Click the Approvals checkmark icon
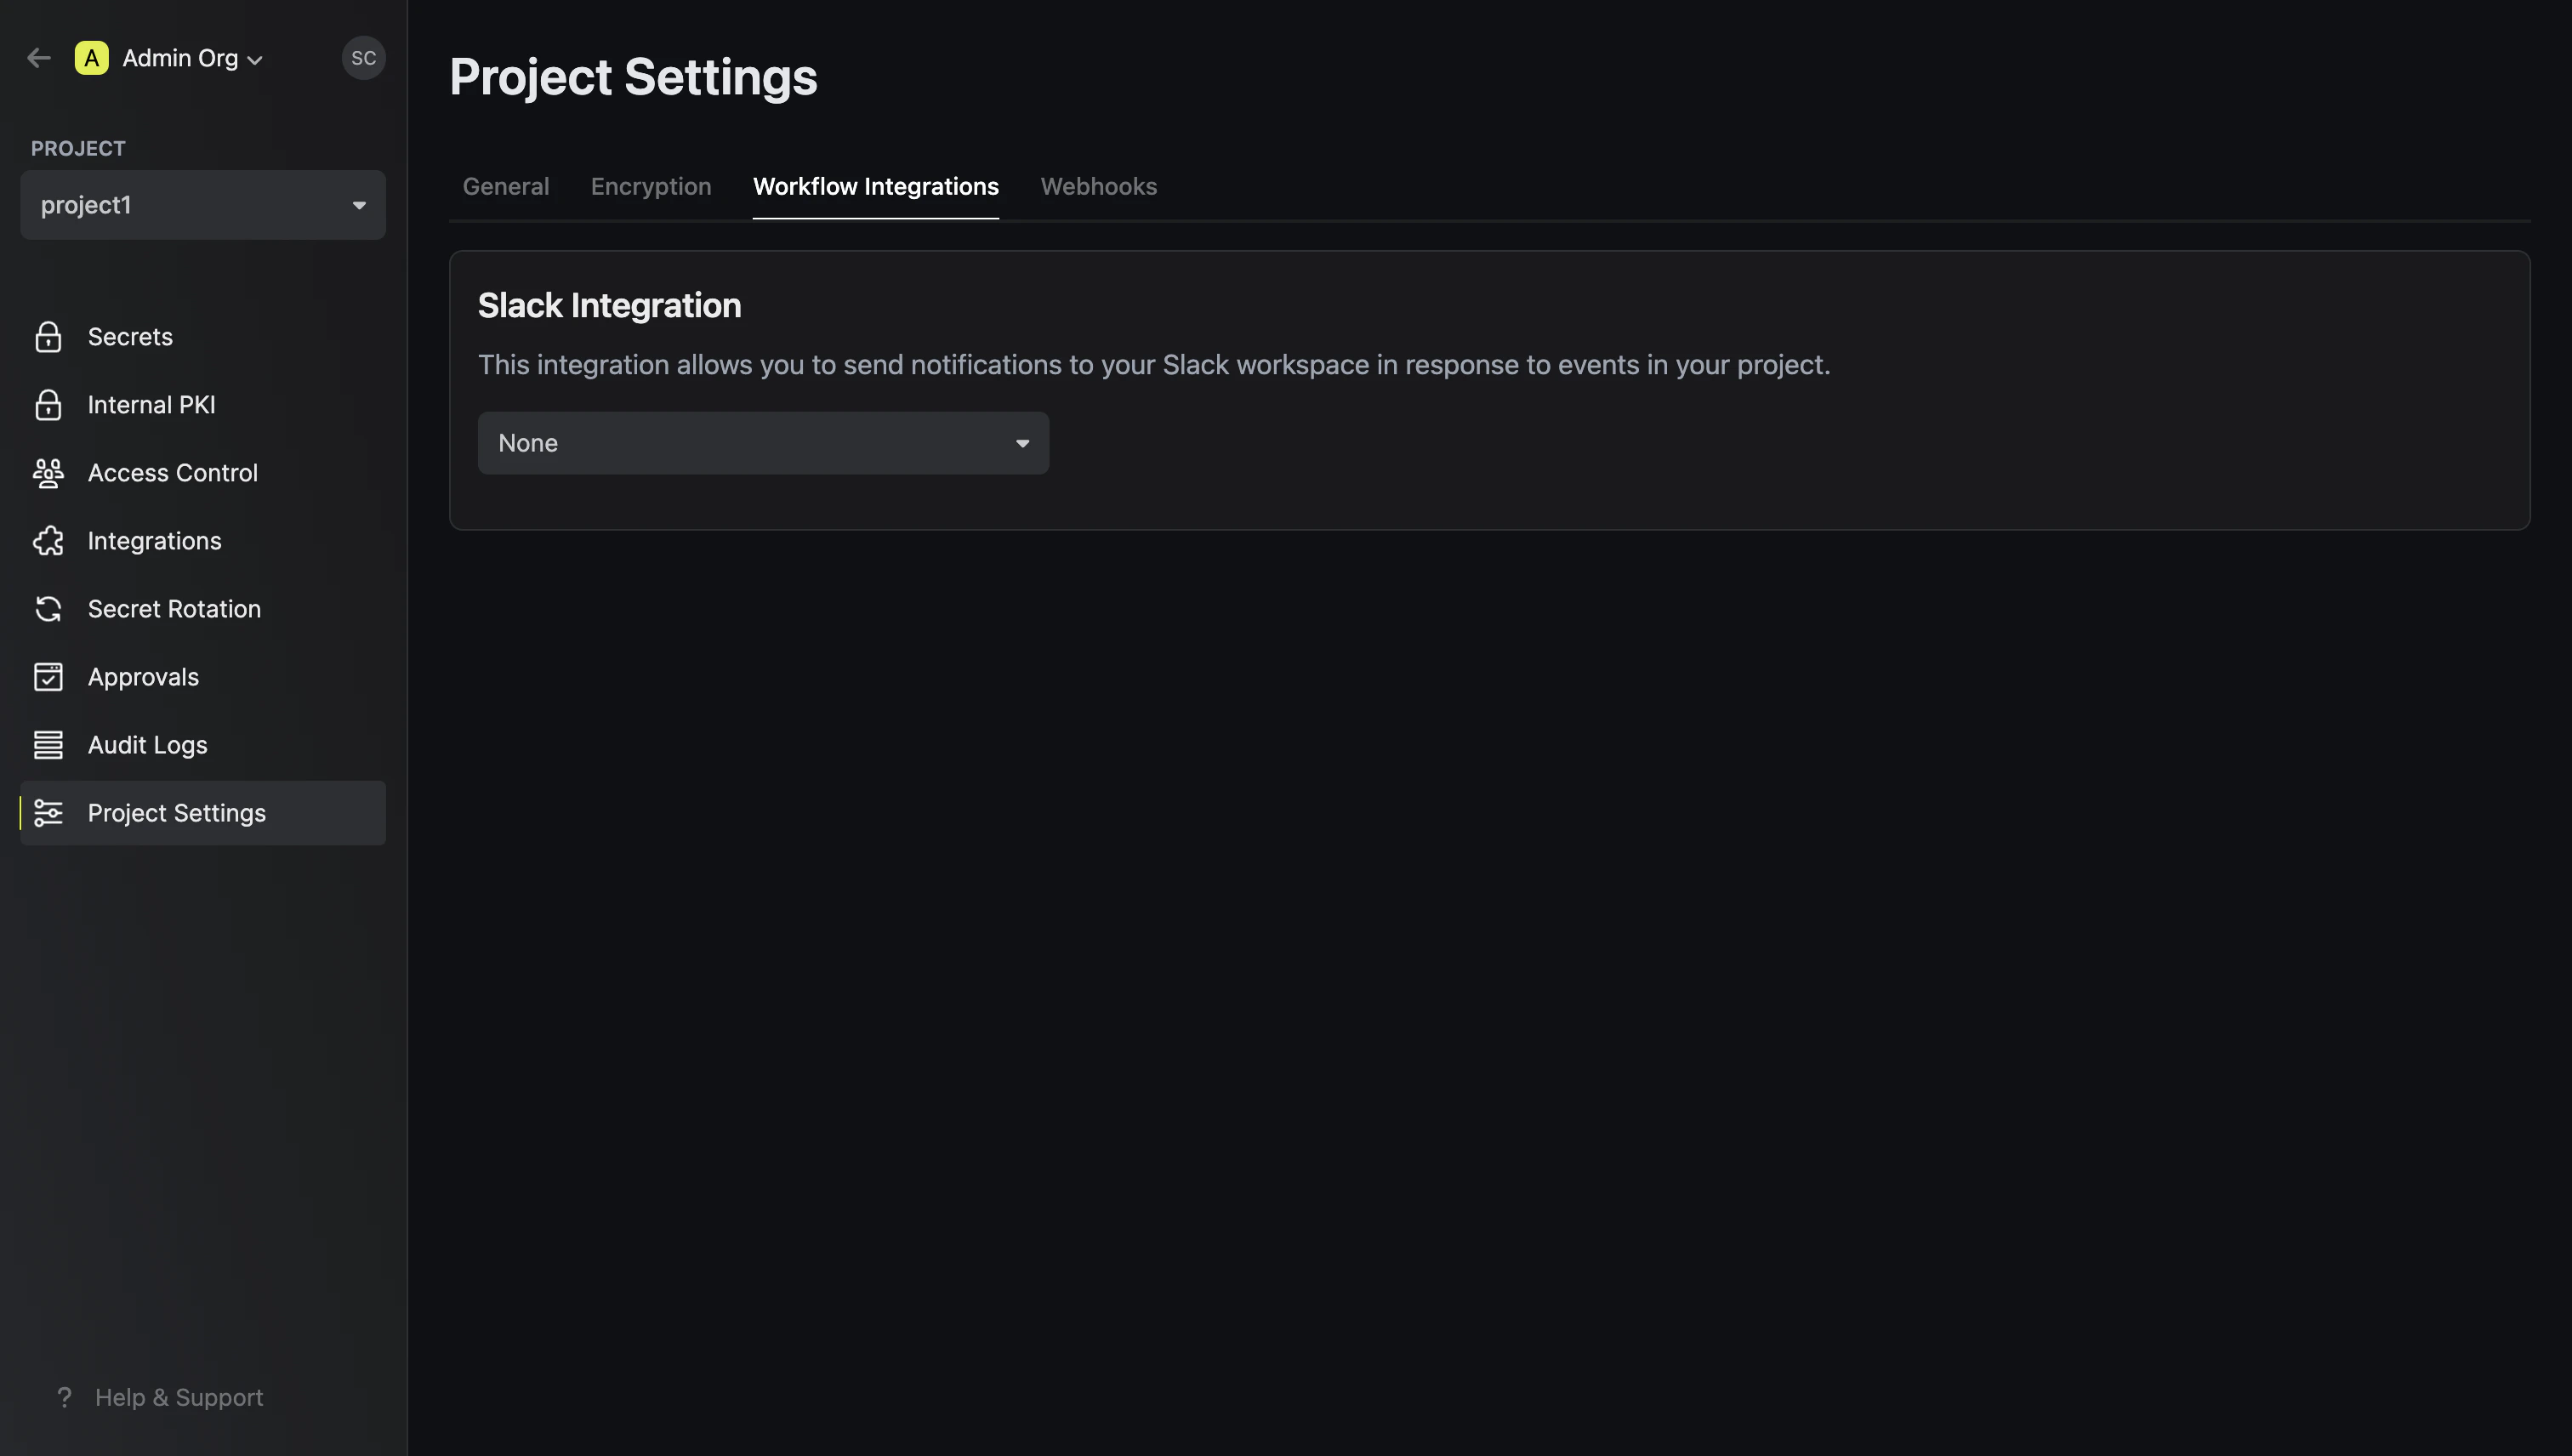 coord(48,677)
